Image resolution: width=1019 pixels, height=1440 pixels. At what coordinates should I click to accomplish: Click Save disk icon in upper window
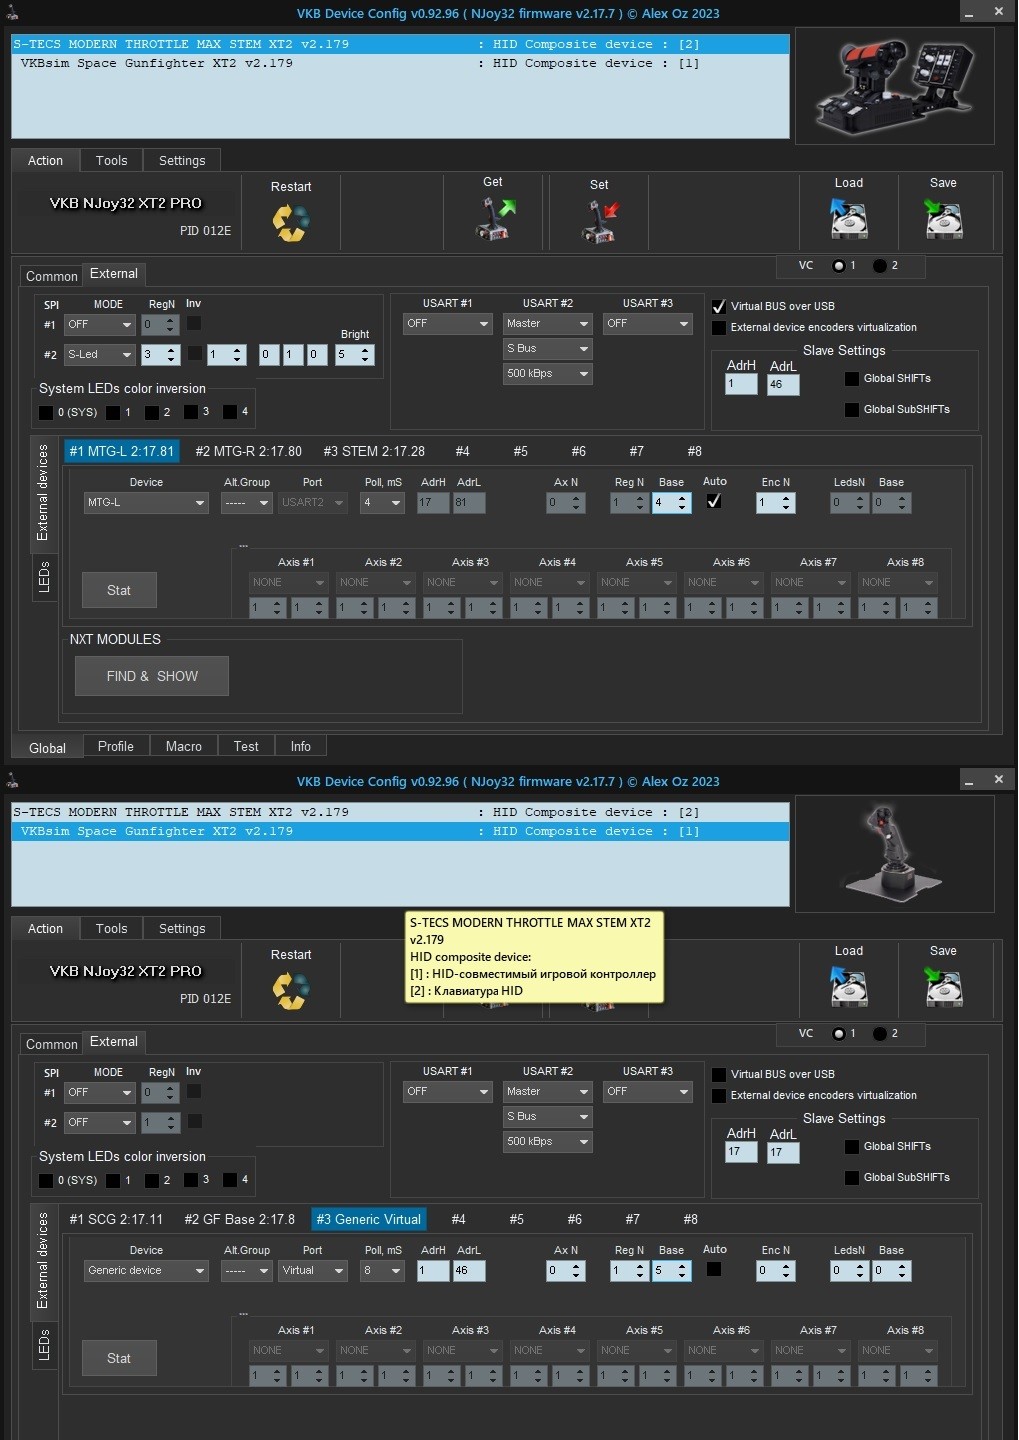point(943,218)
